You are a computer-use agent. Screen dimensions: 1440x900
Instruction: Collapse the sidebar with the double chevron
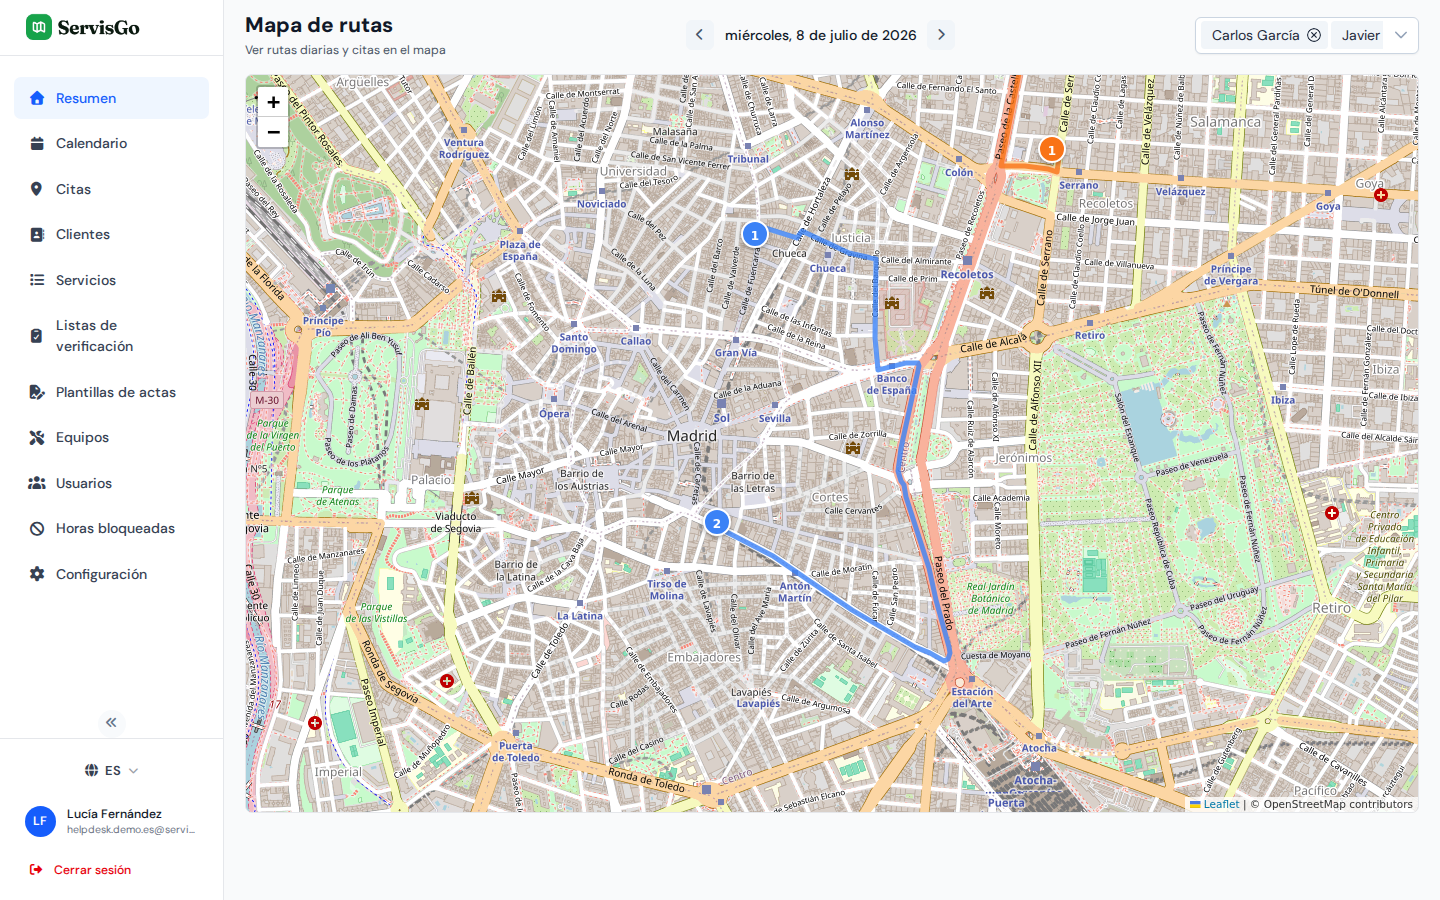[111, 722]
